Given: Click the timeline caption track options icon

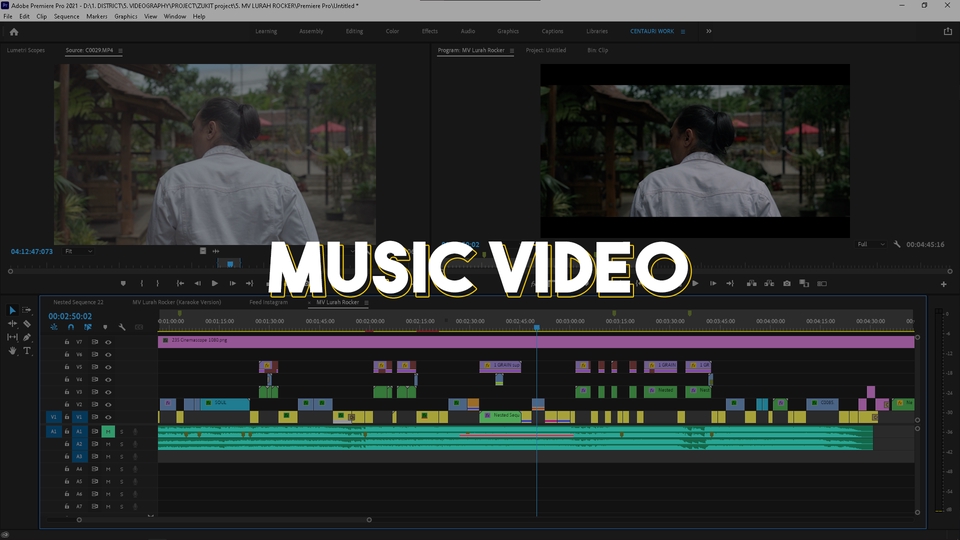Looking at the screenshot, I should tap(139, 328).
